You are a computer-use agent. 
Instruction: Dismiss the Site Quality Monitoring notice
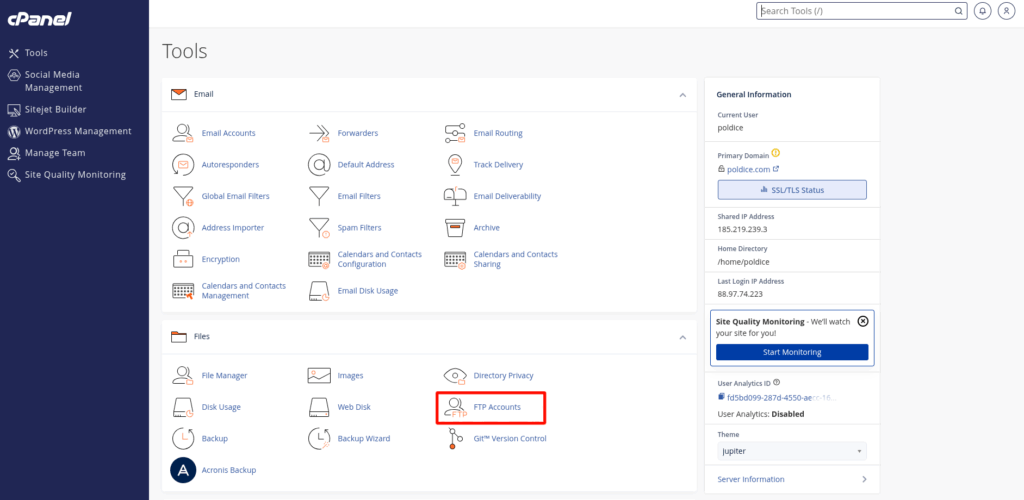coord(863,321)
